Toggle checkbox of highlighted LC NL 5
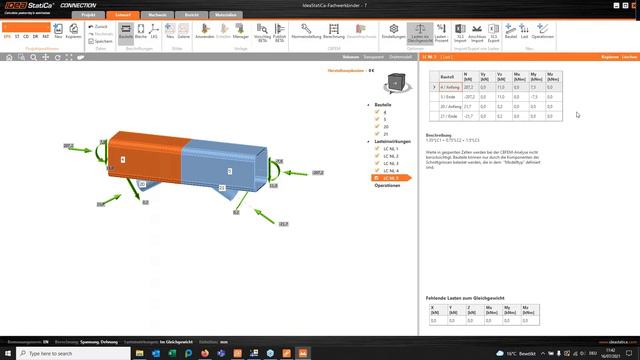Viewport: 640px width, 360px height. point(377,178)
